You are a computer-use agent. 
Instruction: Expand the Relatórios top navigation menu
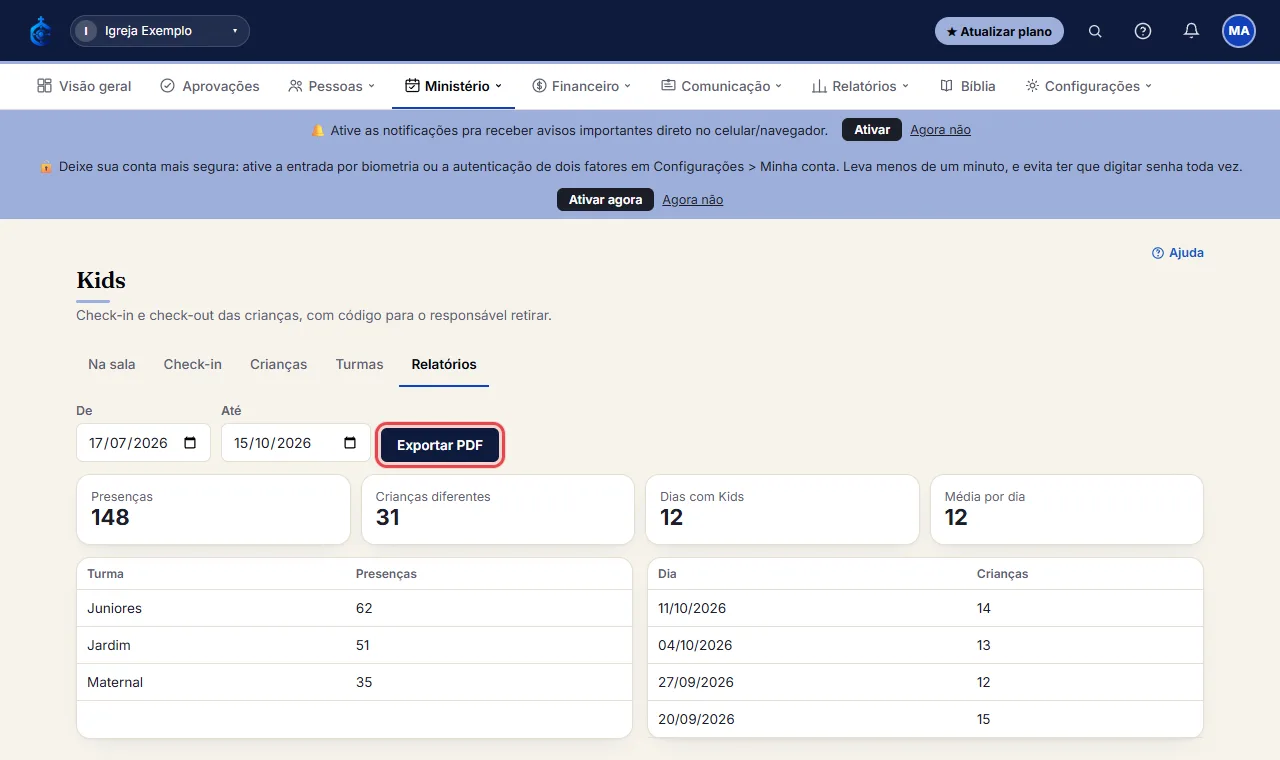click(860, 86)
